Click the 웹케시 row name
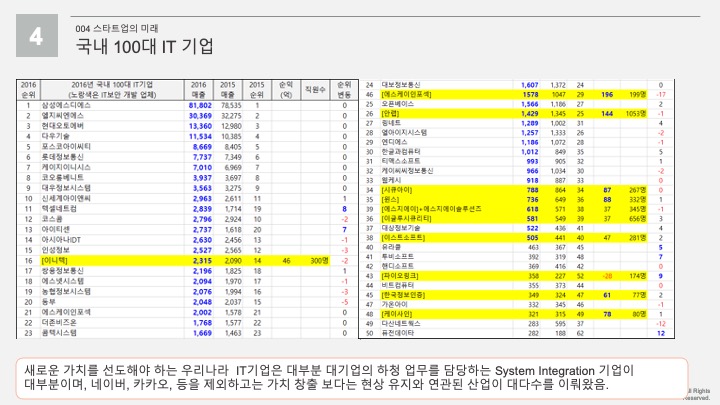This screenshot has width=720, height=405. 391,180
